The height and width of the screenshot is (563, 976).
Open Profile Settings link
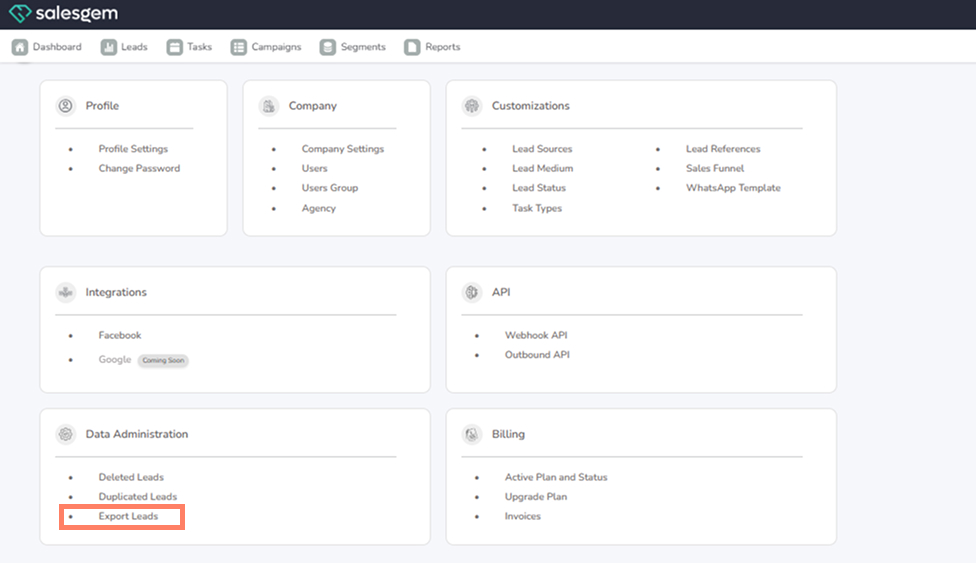133,149
